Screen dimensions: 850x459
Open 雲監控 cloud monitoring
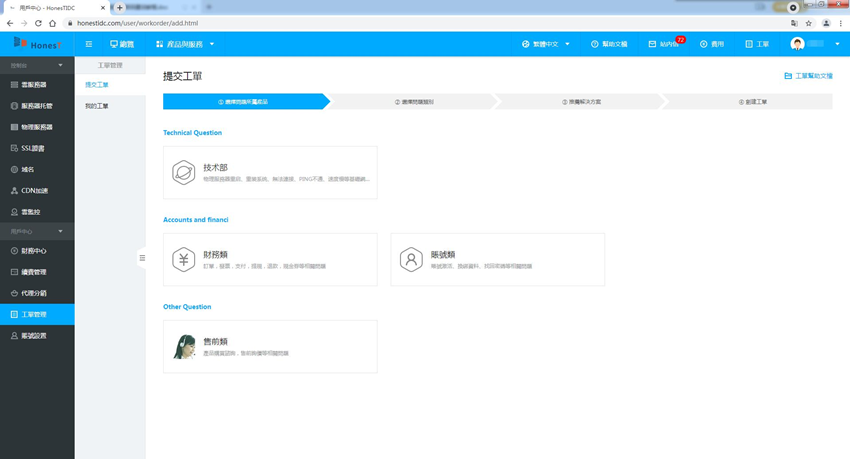[37, 211]
